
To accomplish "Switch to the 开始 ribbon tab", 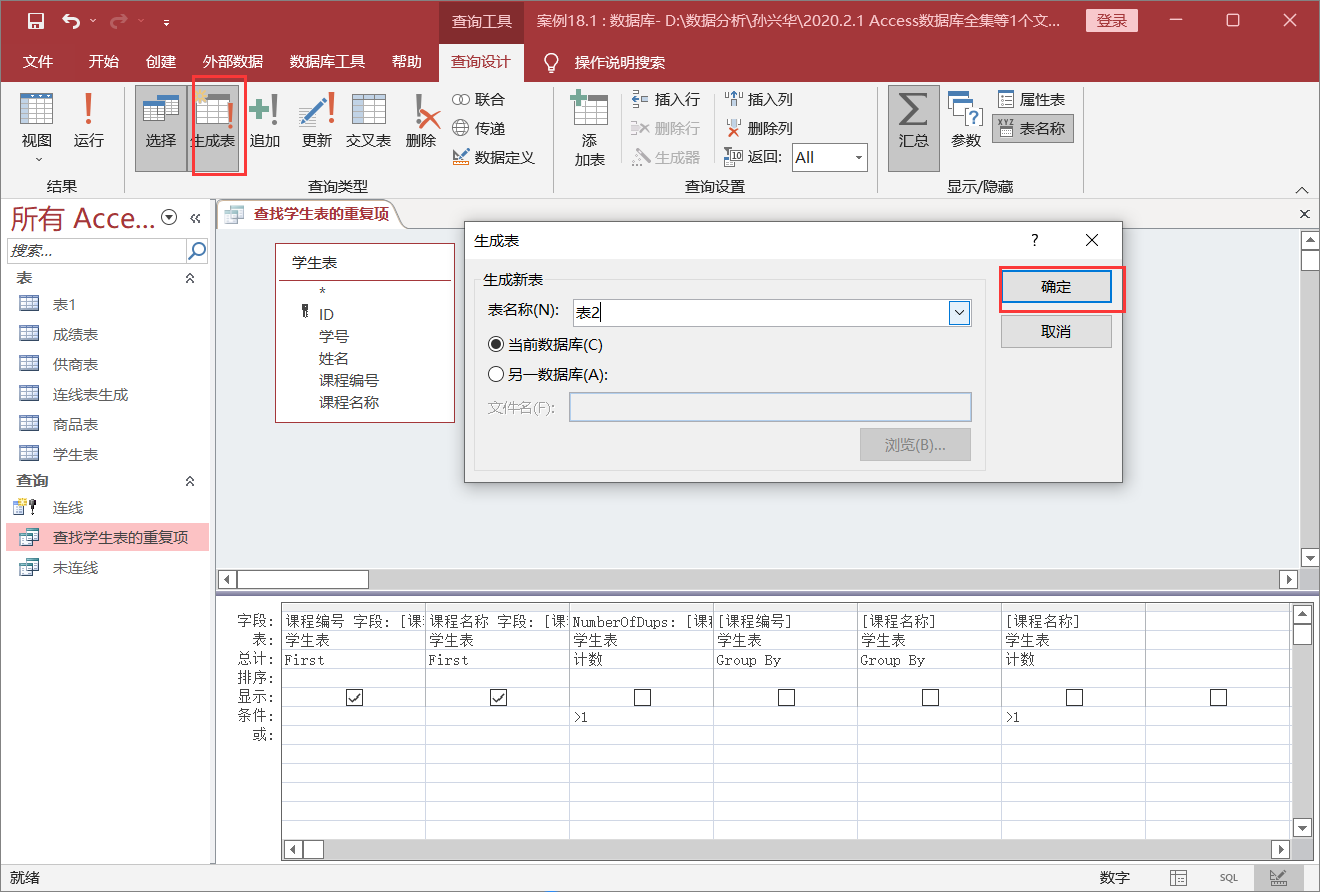I will (x=103, y=62).
